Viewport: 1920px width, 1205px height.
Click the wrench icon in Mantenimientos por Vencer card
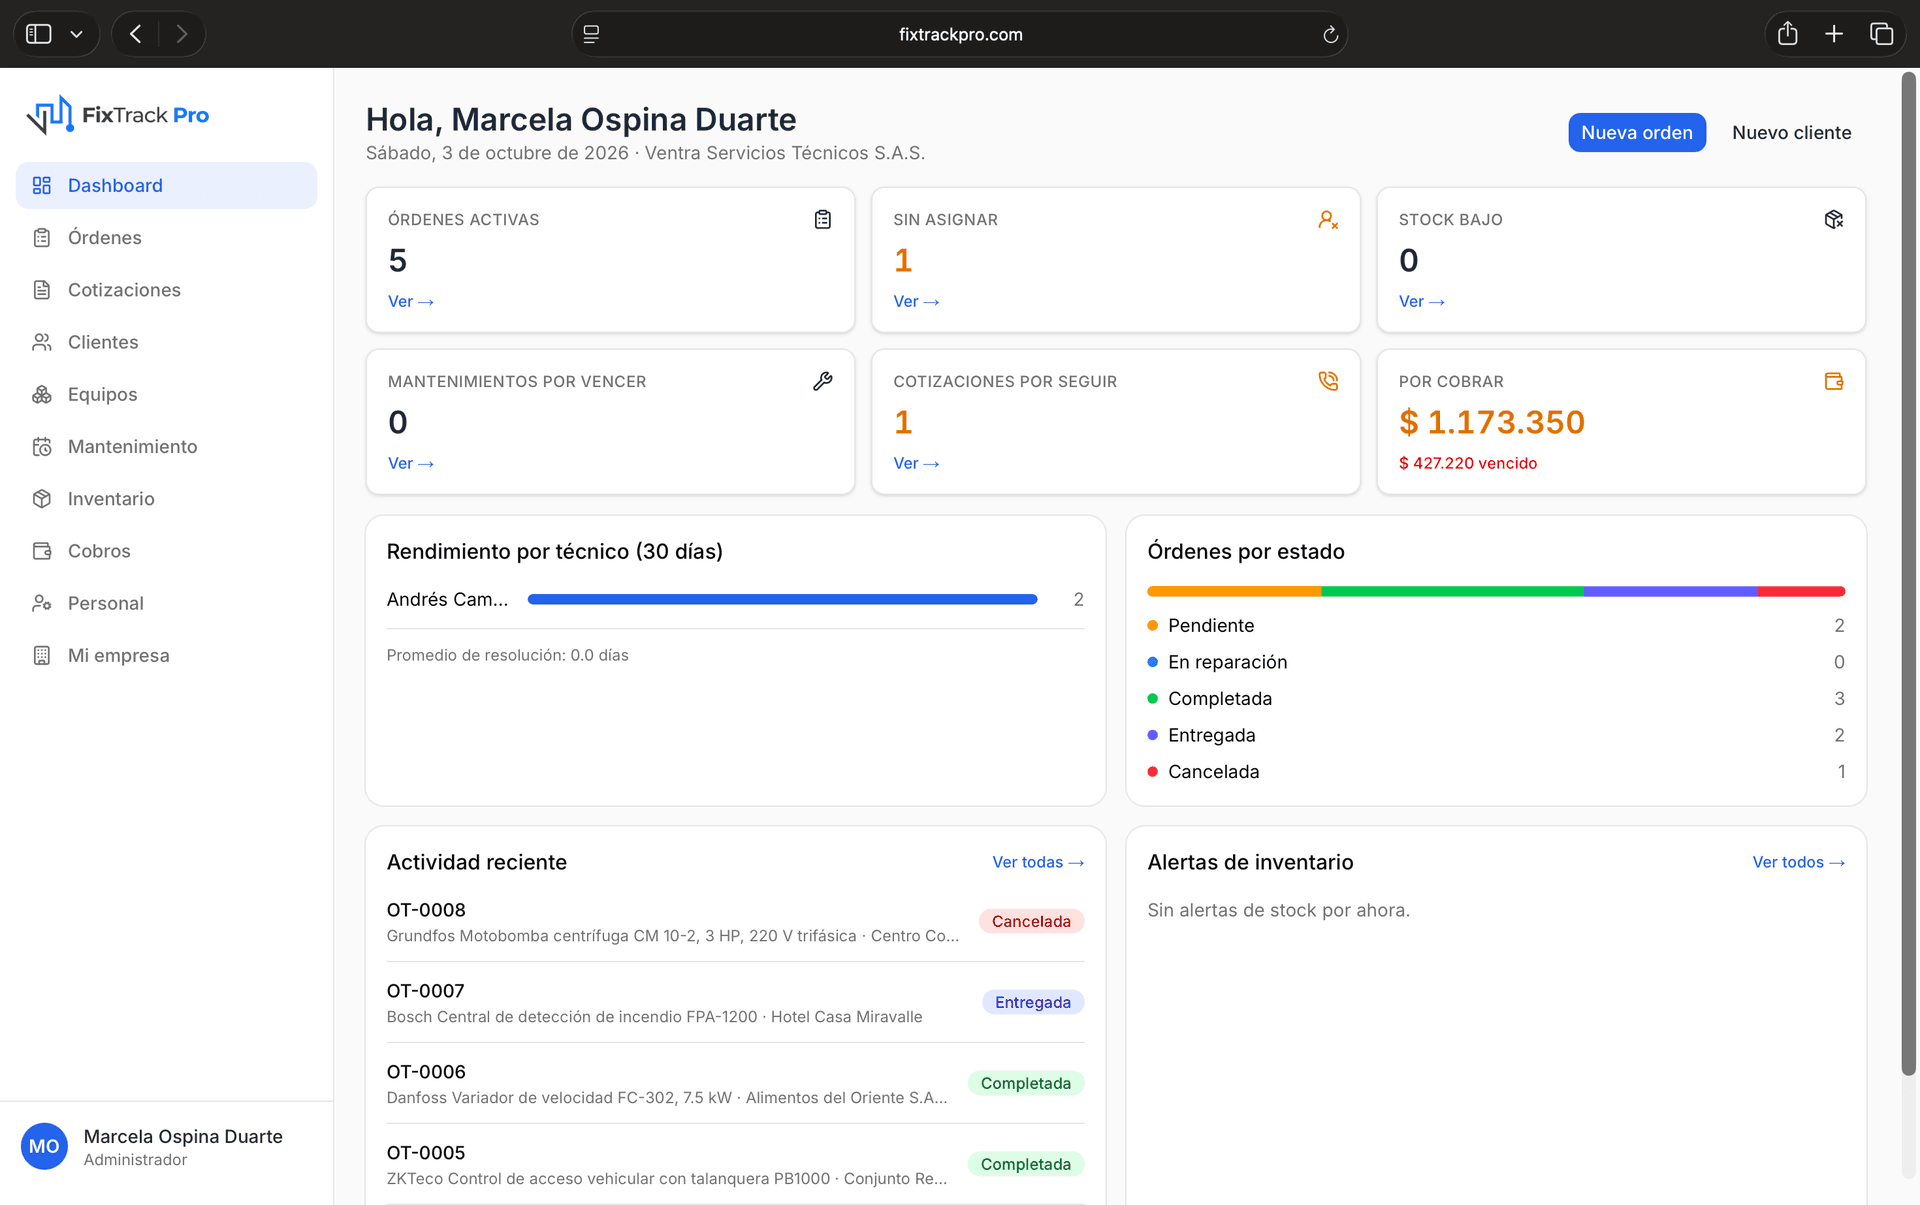tap(822, 381)
